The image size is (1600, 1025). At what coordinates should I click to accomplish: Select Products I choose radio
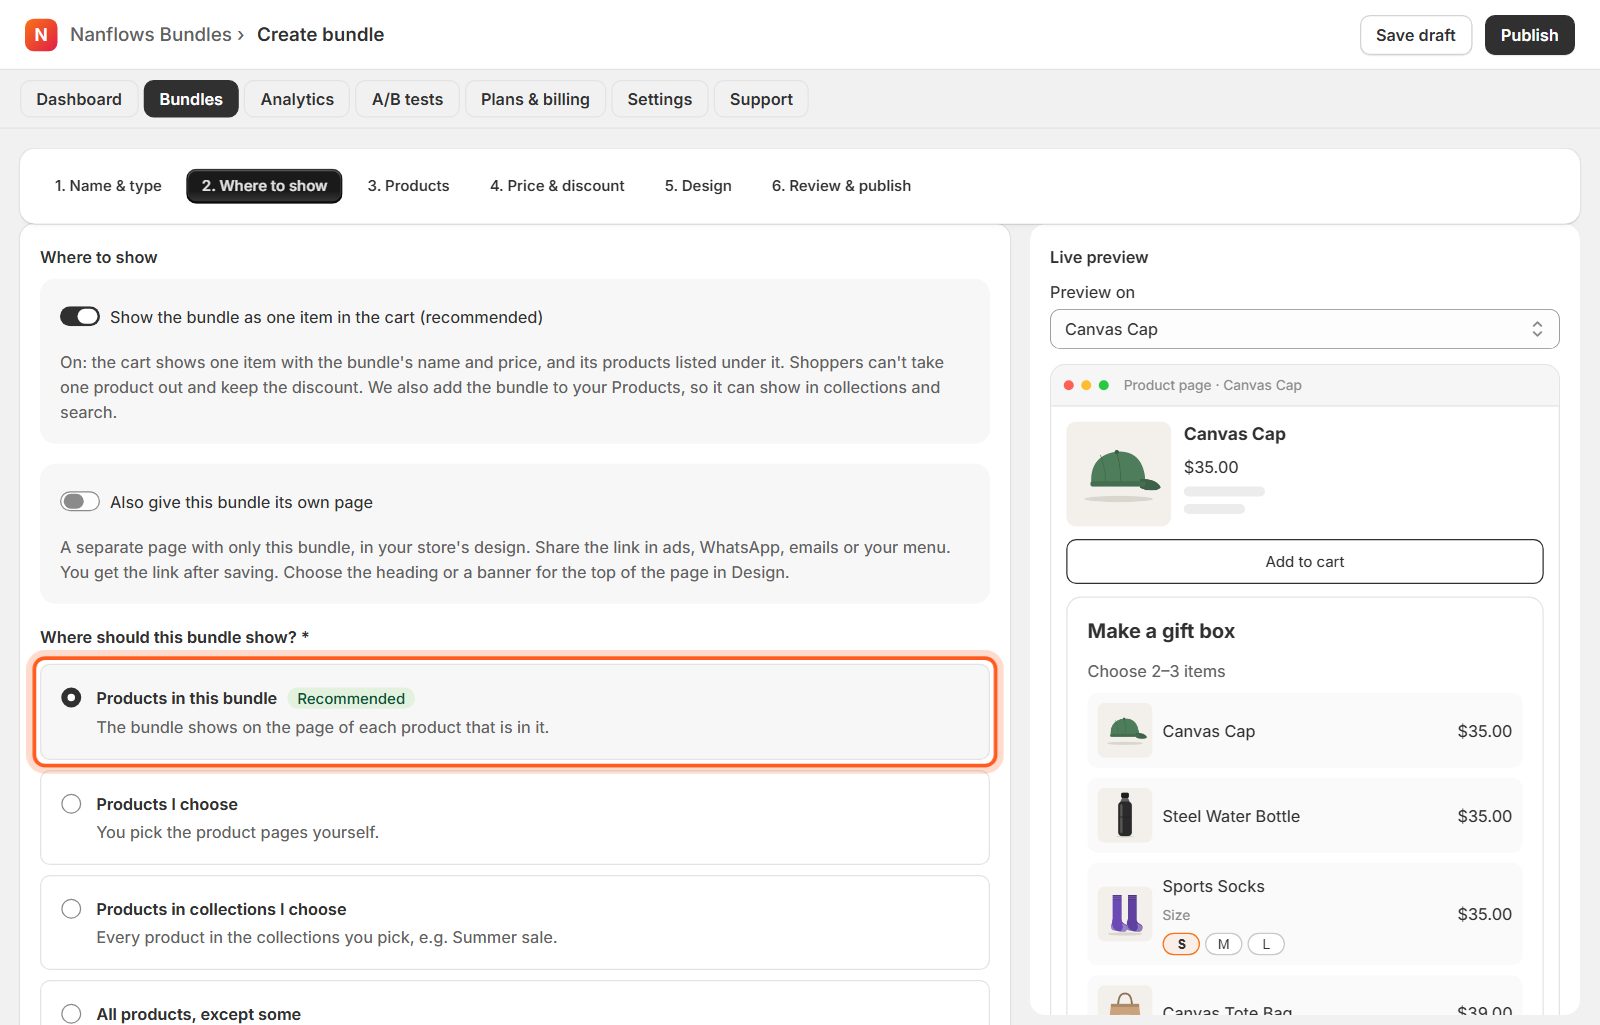click(71, 804)
